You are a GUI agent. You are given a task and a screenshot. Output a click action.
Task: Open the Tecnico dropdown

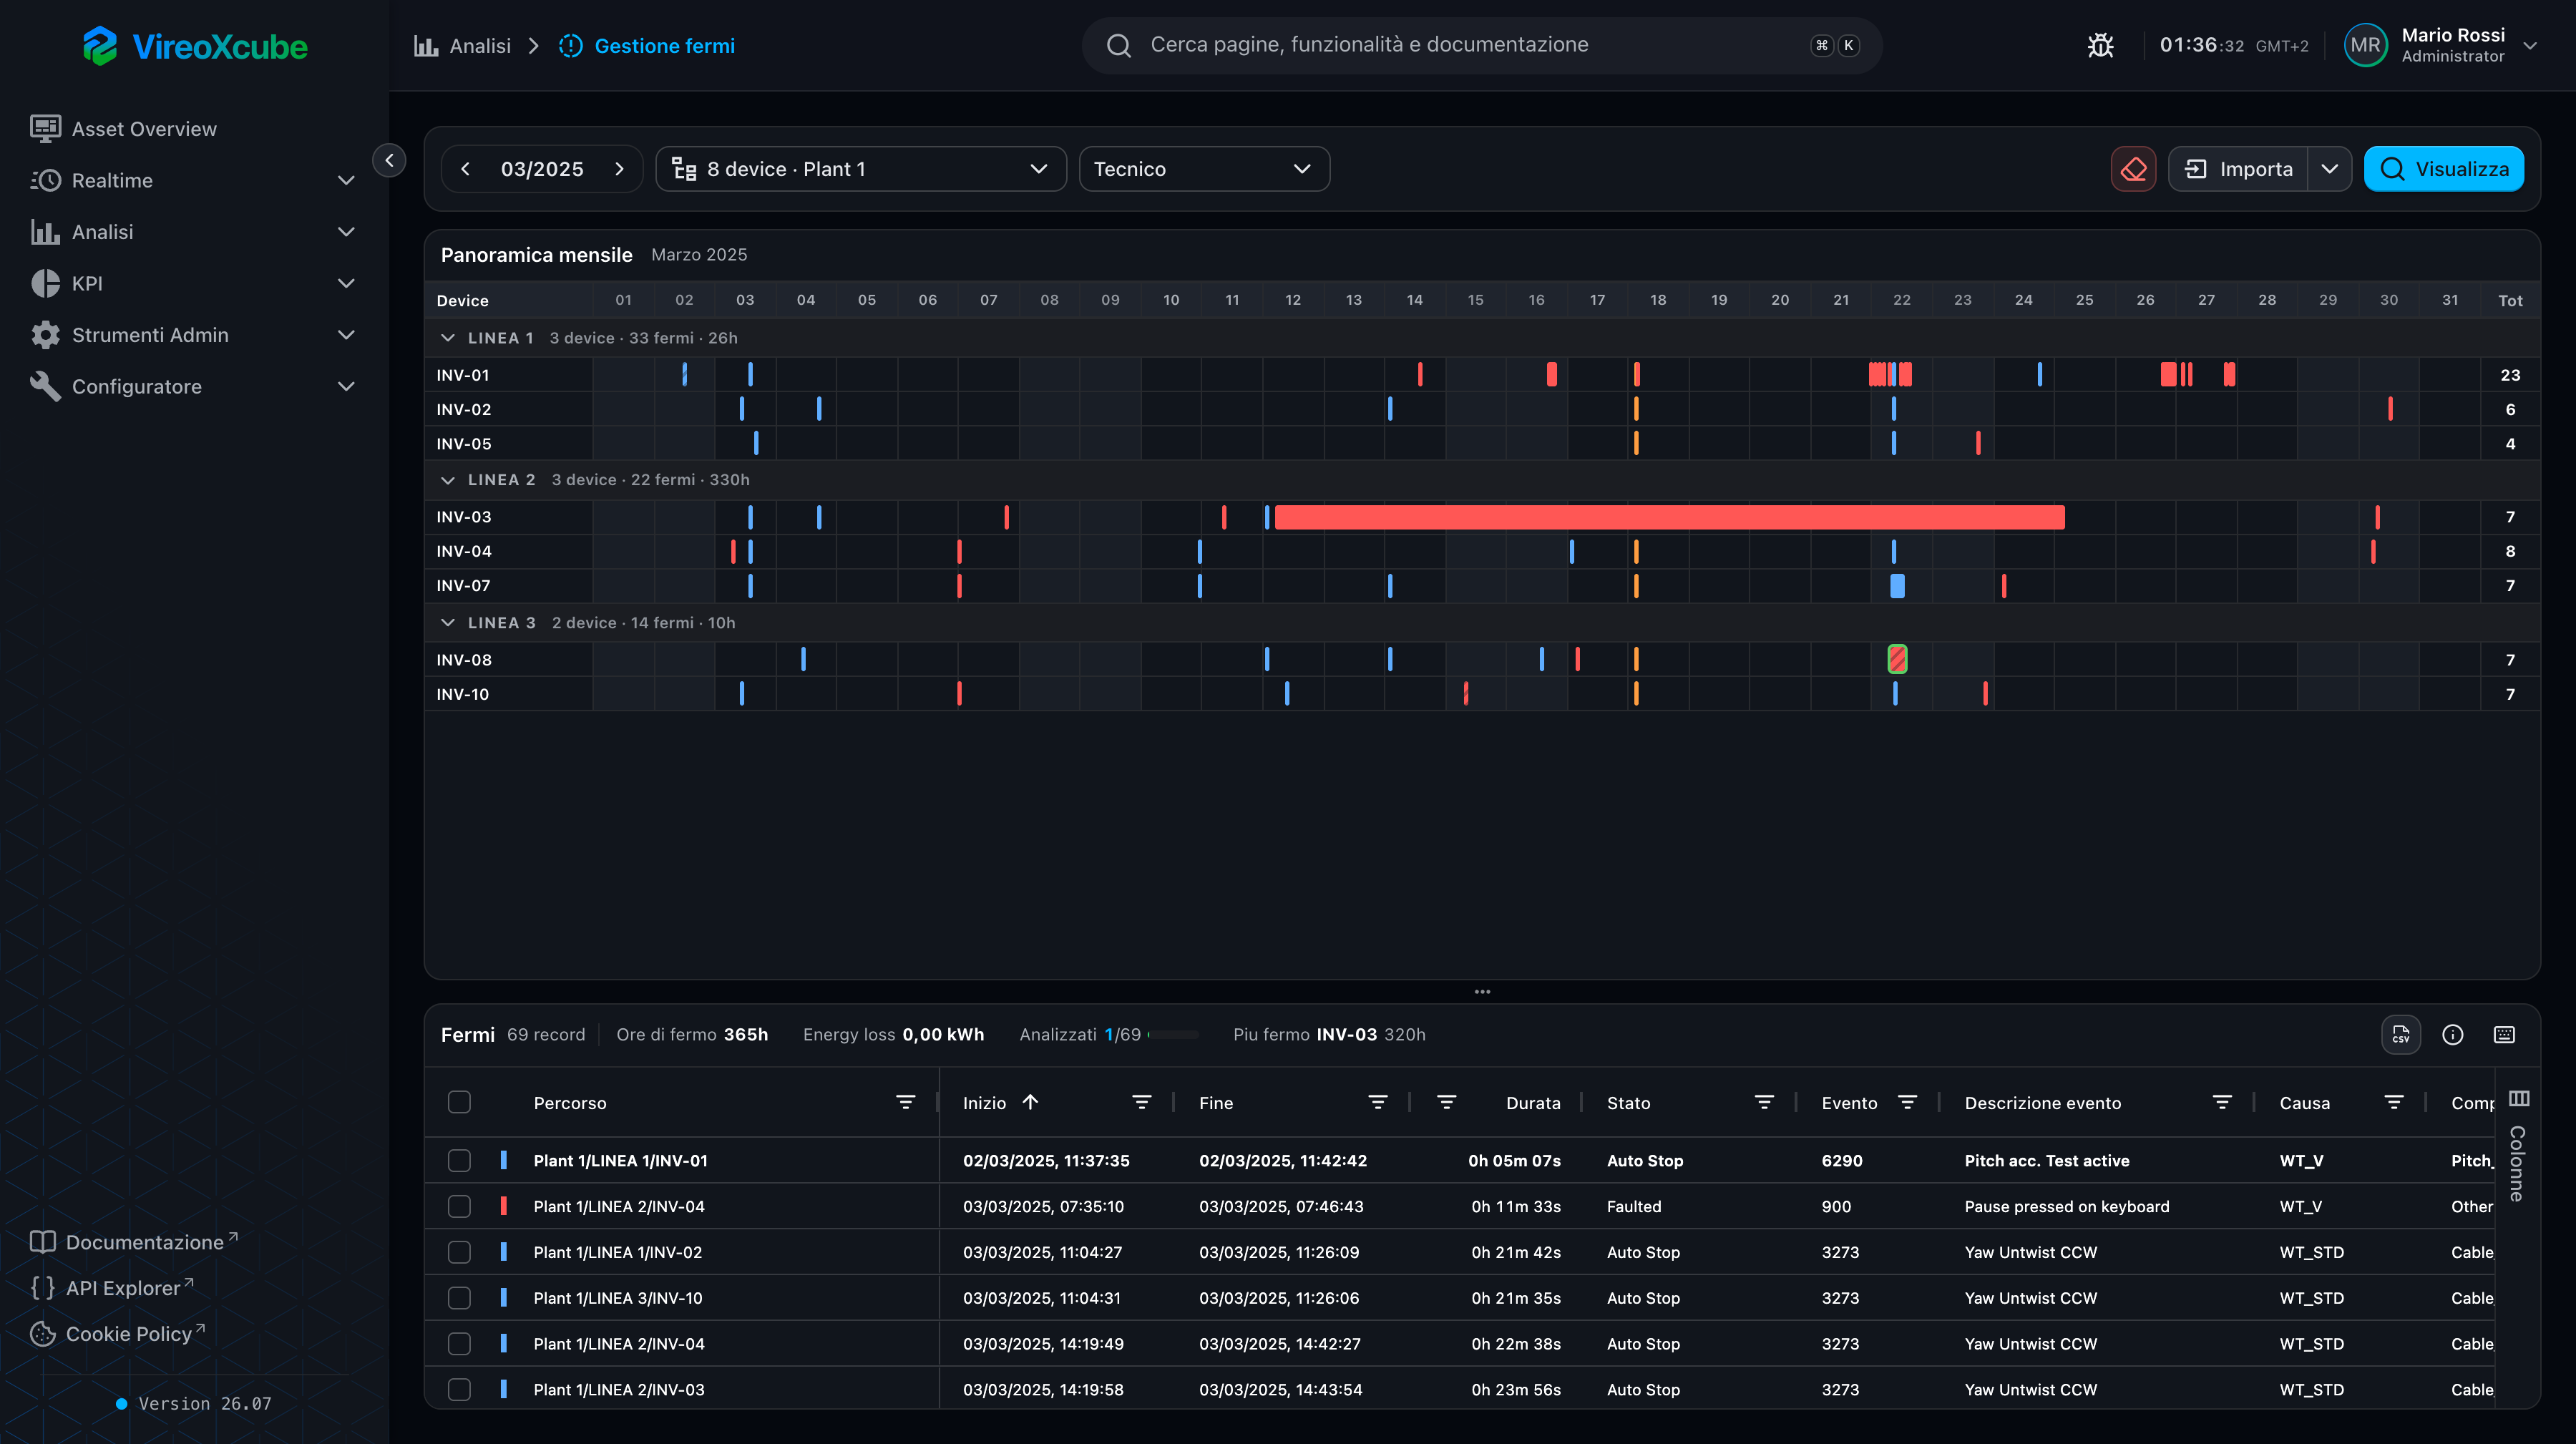click(x=1204, y=169)
